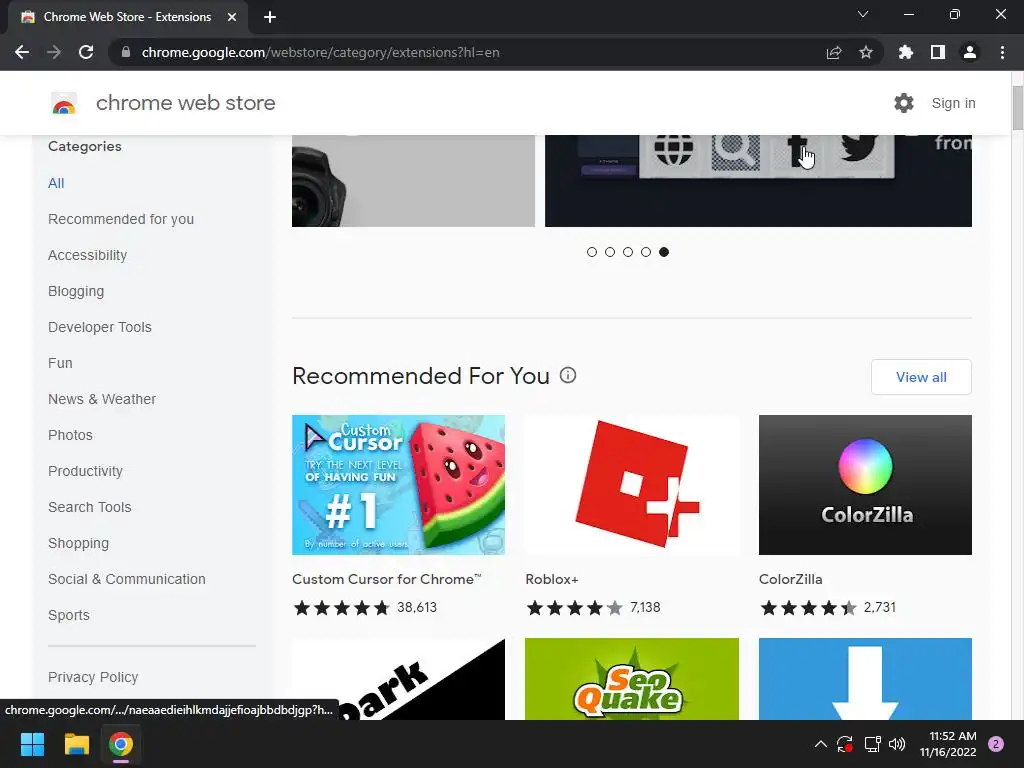Open the web store settings gear
Viewport: 1024px width, 768px height.
904,103
